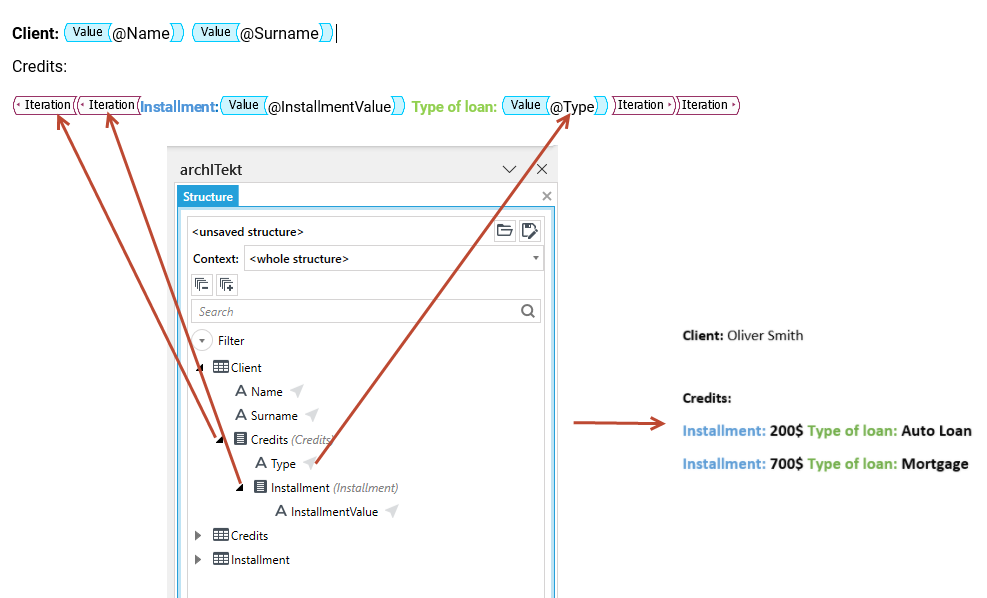Switch to the Structure tab
This screenshot has width=987, height=598.
point(208,196)
